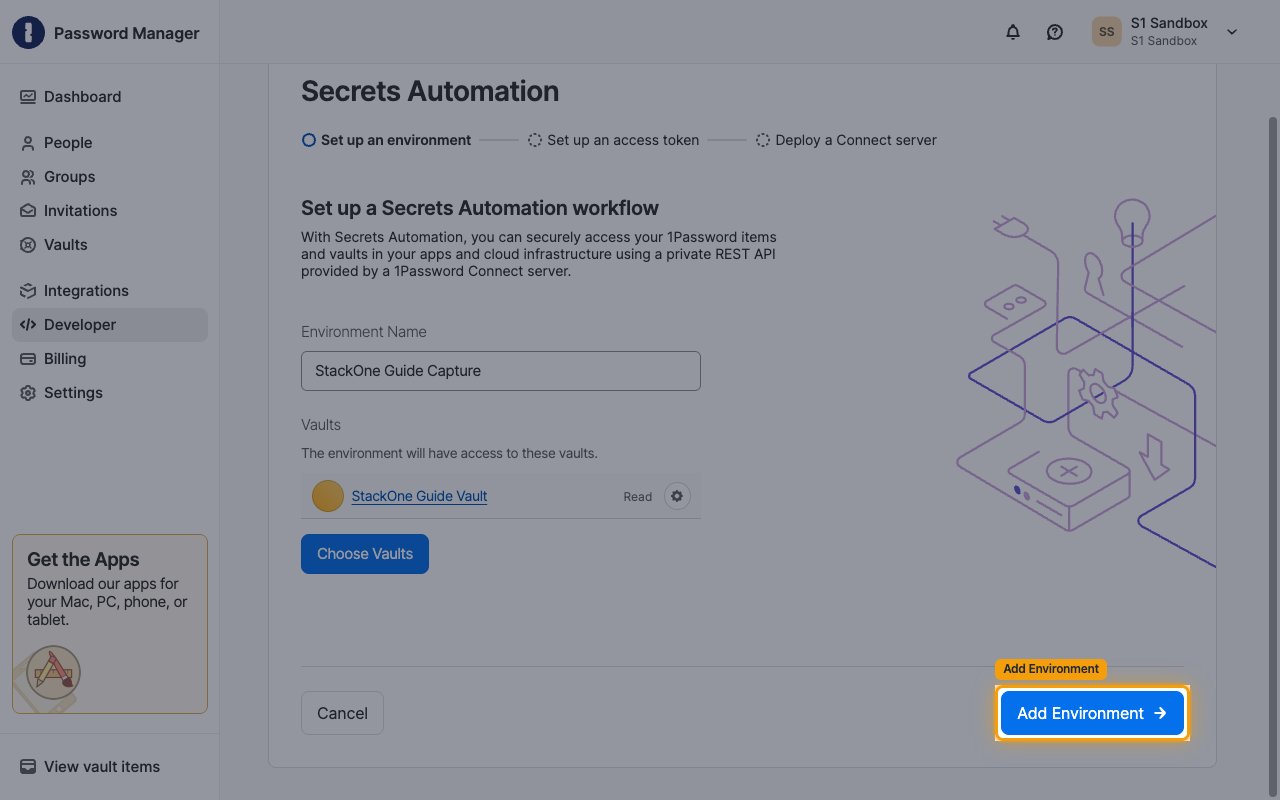Go to the People section
1280x800 pixels.
point(110,143)
